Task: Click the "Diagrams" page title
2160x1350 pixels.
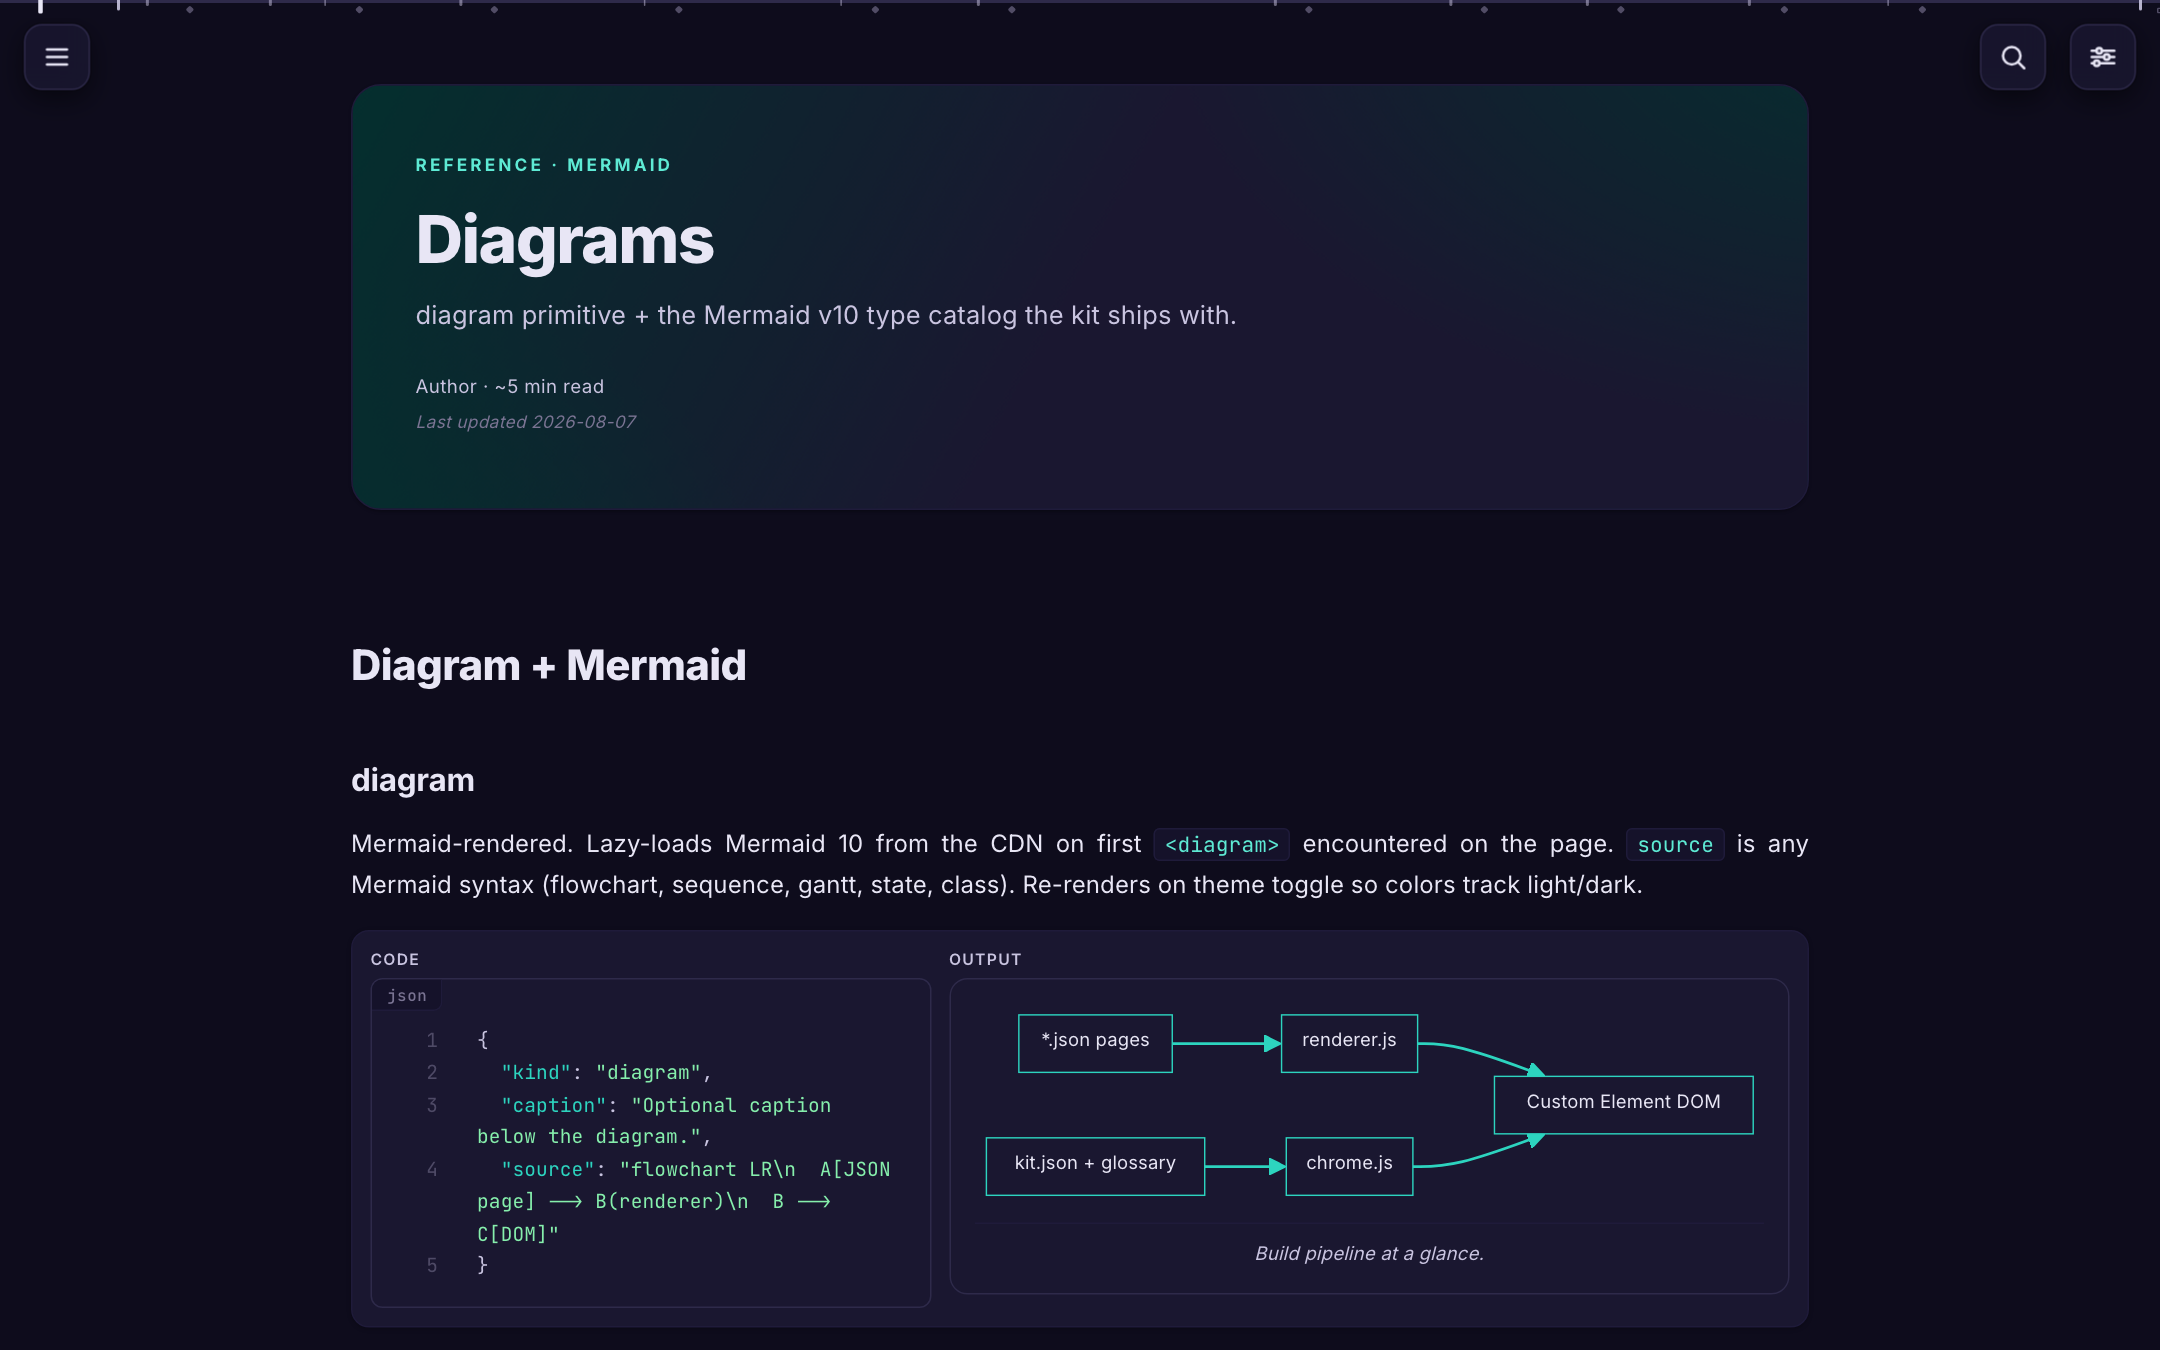Action: pos(565,241)
